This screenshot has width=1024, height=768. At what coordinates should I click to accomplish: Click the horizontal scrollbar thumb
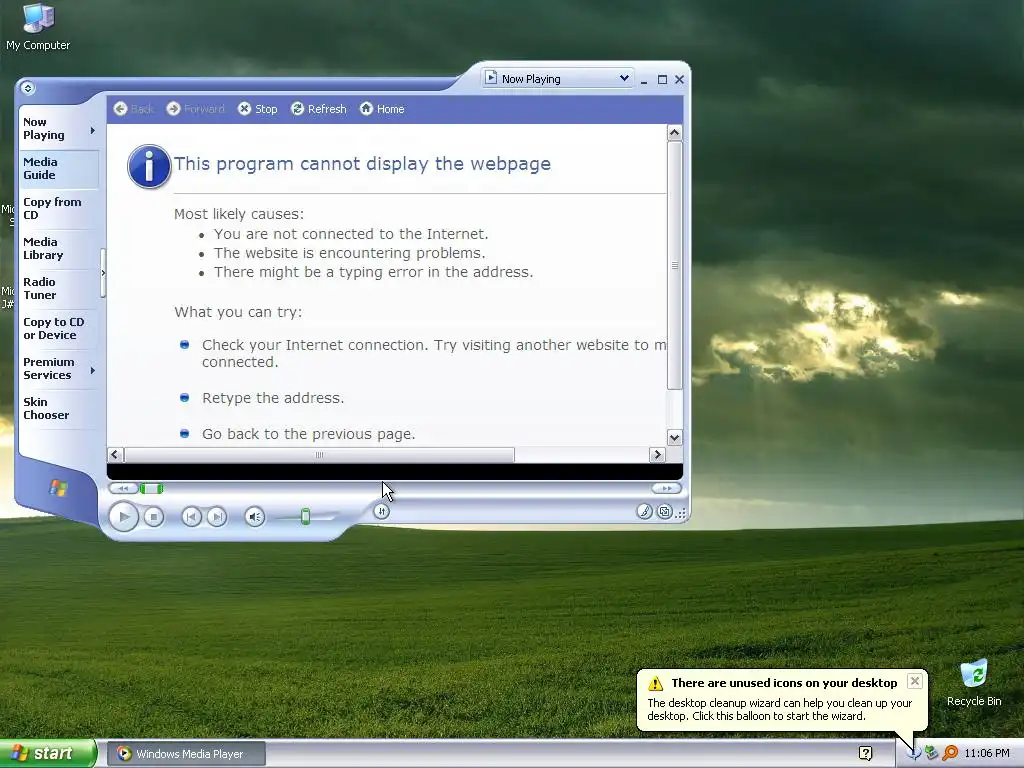(319, 455)
